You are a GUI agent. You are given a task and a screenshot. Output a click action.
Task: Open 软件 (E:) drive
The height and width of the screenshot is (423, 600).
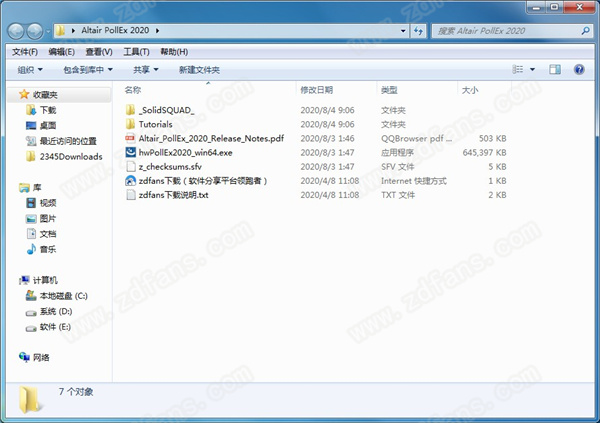55,327
